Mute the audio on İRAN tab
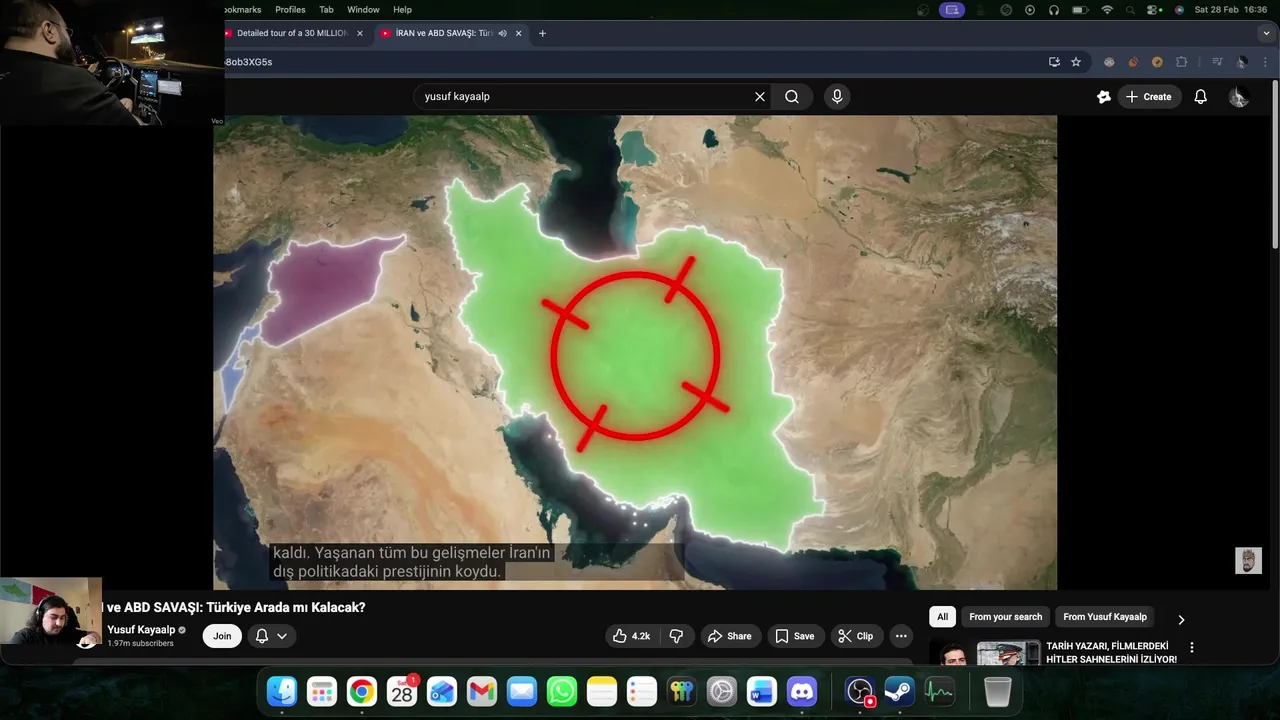The image size is (1280, 720). coord(503,33)
